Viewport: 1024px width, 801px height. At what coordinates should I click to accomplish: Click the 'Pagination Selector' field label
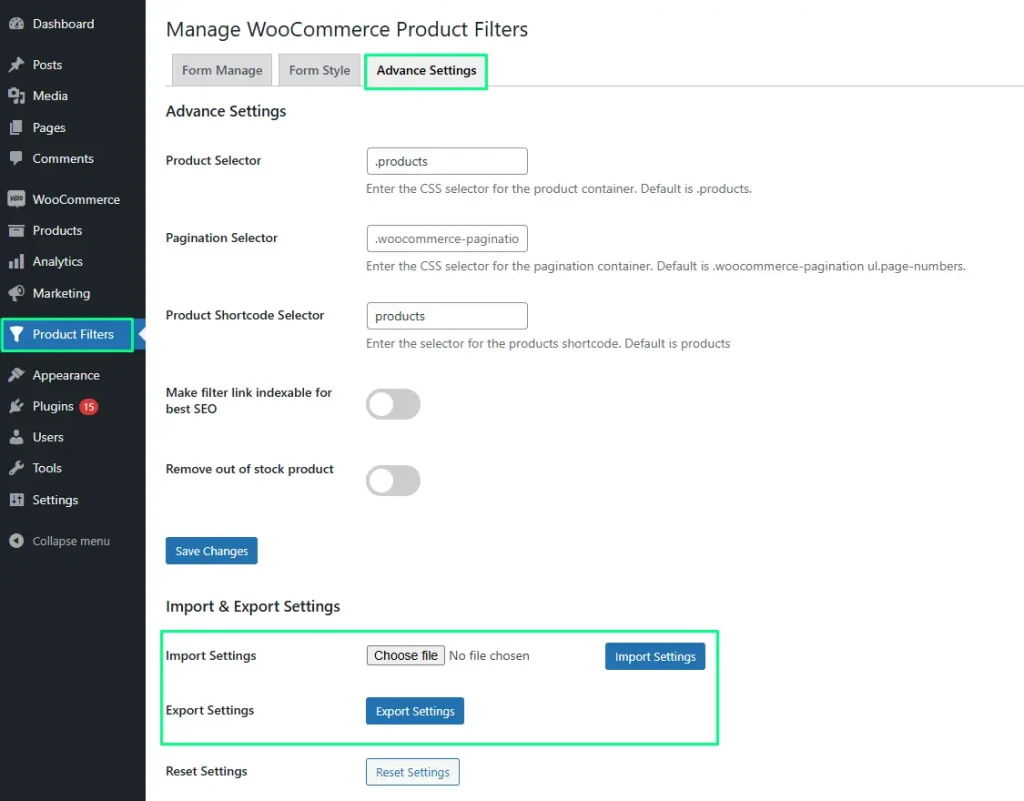tap(221, 238)
